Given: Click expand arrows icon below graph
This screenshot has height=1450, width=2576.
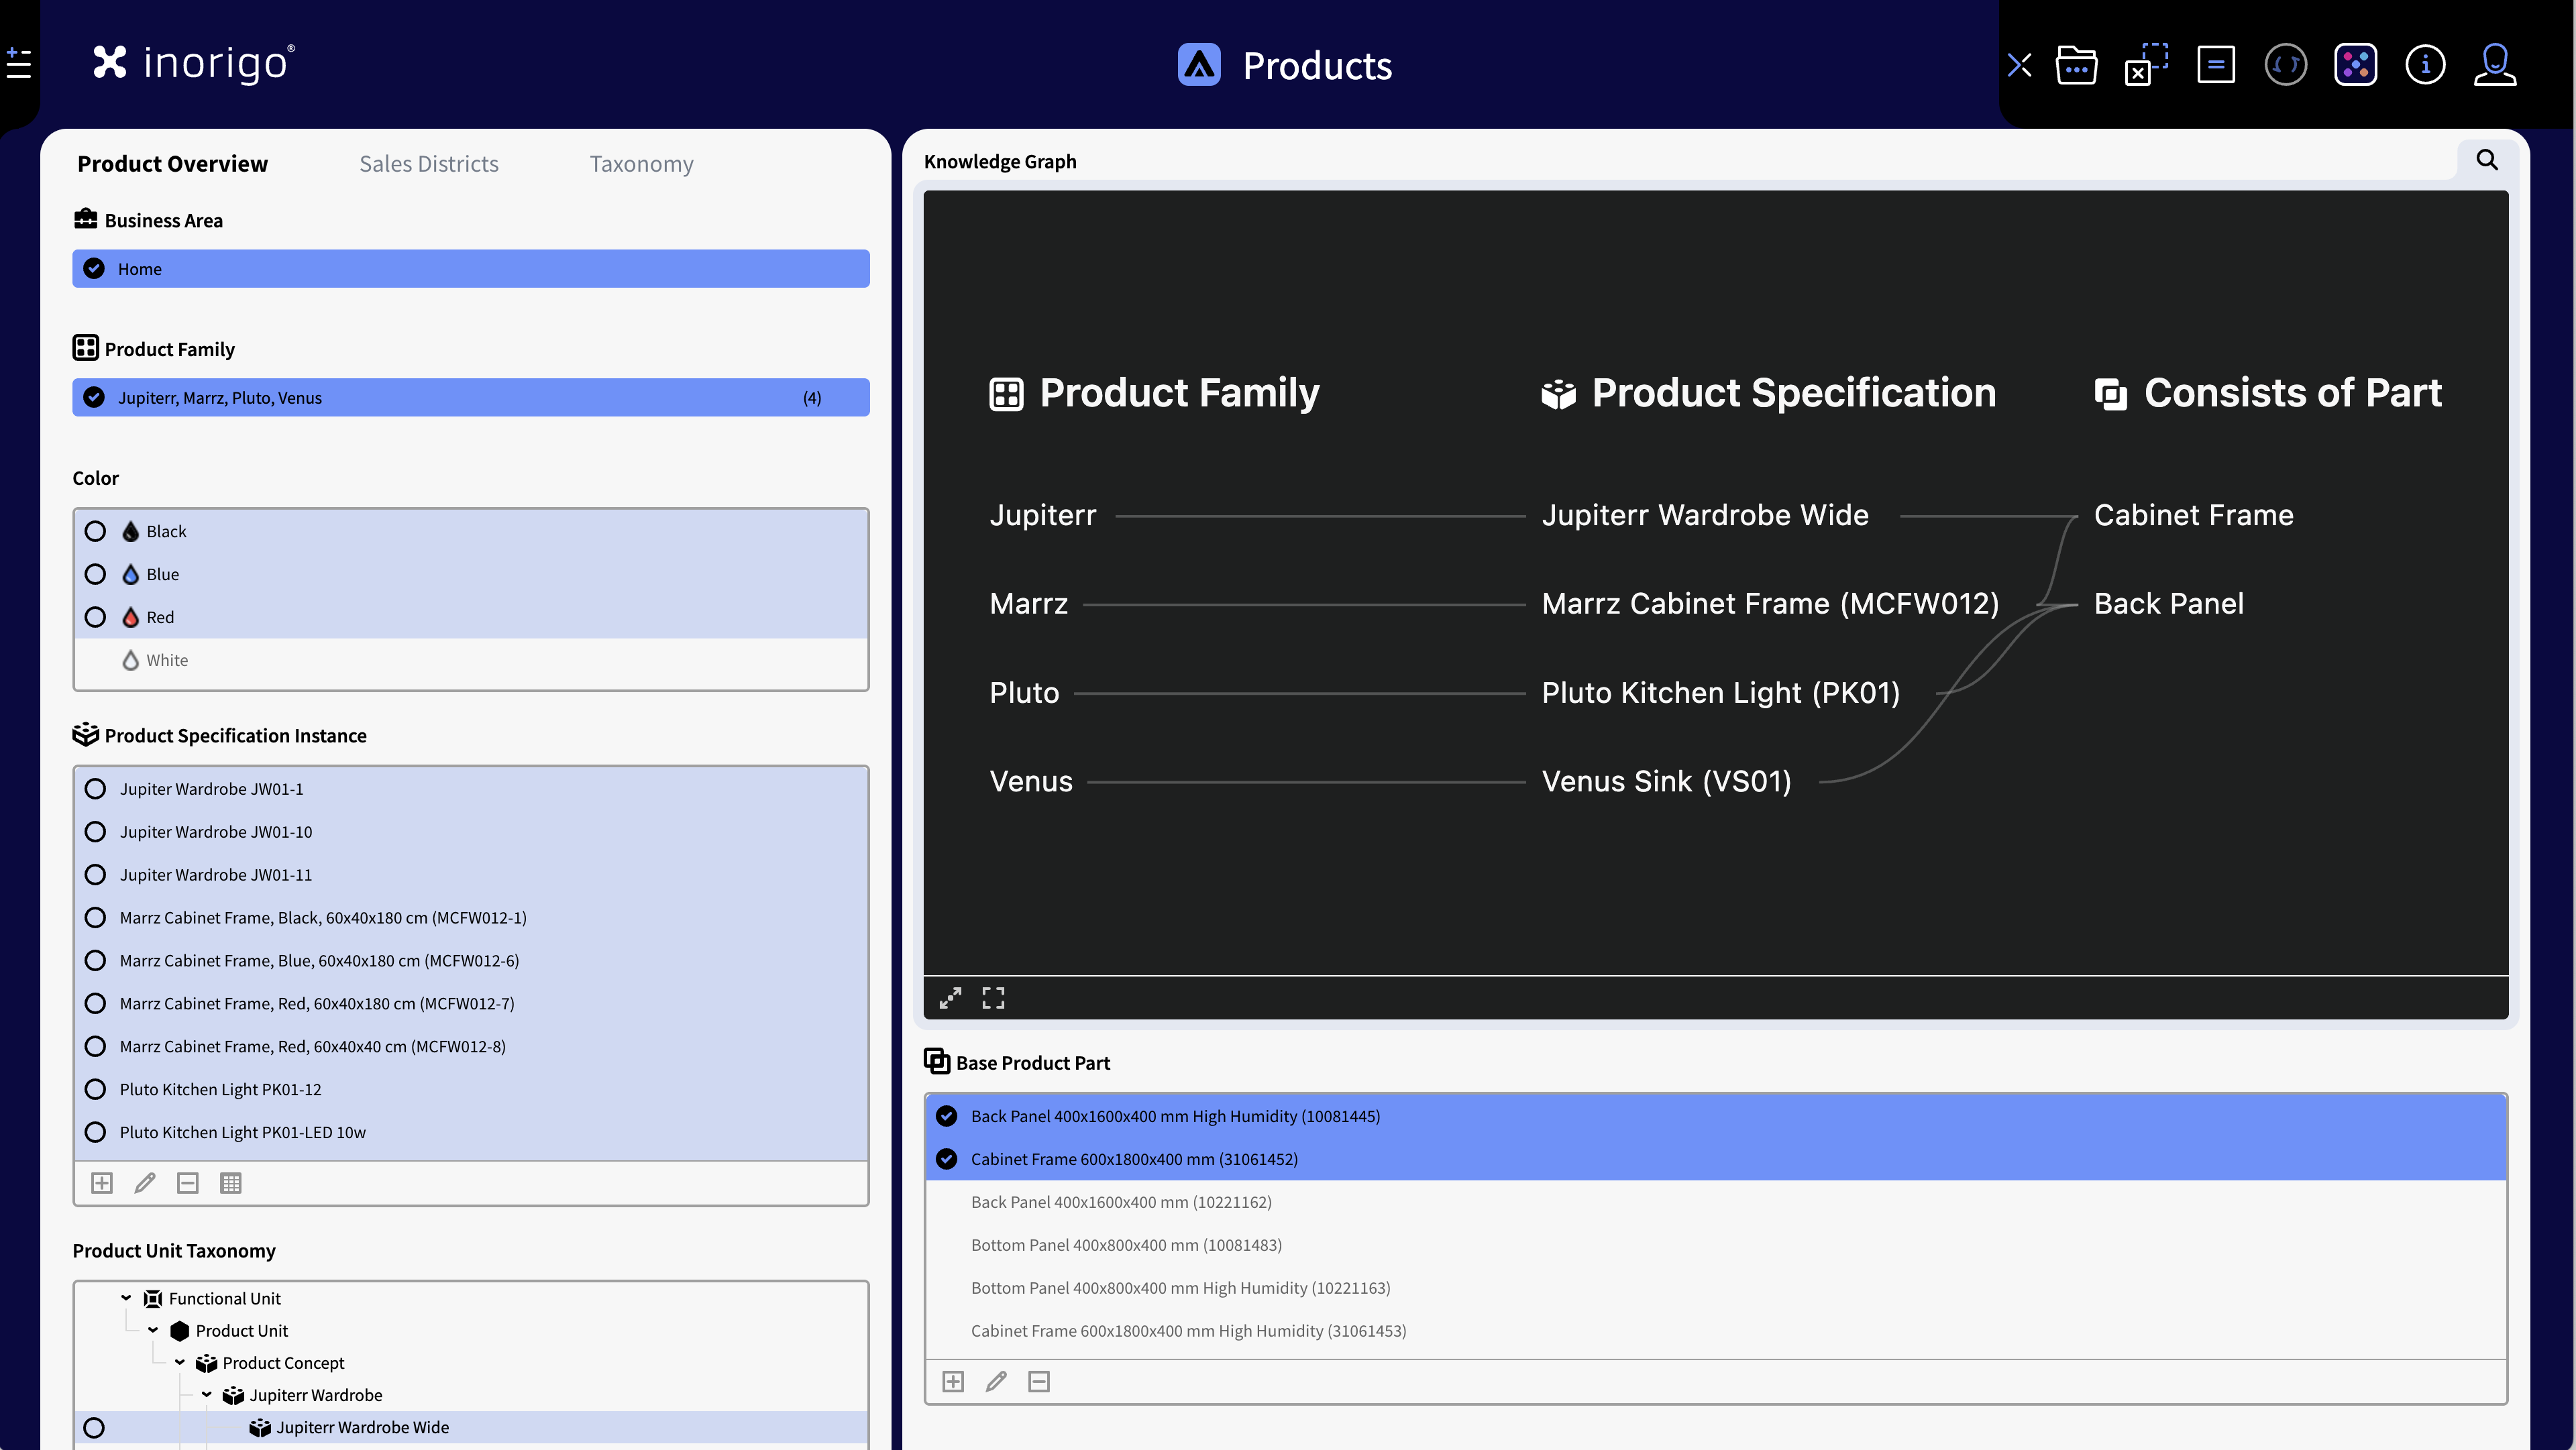Looking at the screenshot, I should [950, 998].
